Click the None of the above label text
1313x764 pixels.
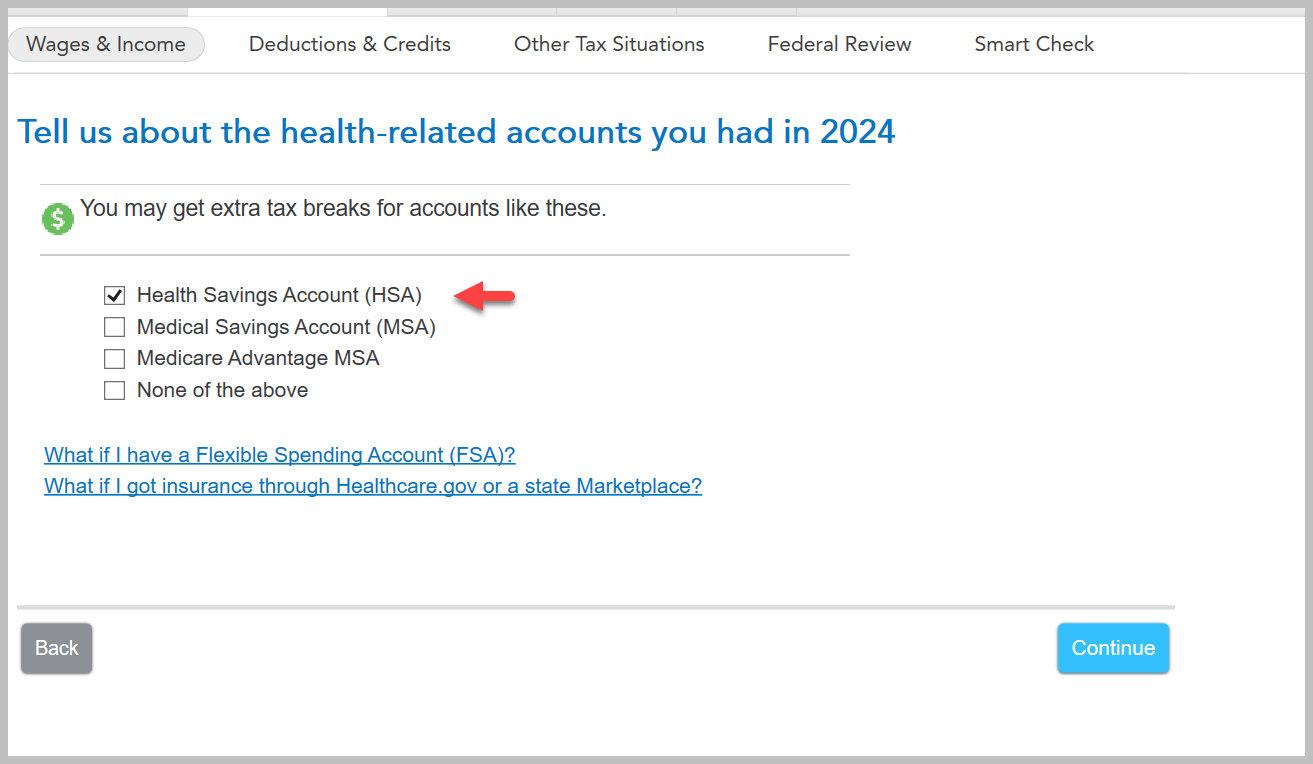222,390
